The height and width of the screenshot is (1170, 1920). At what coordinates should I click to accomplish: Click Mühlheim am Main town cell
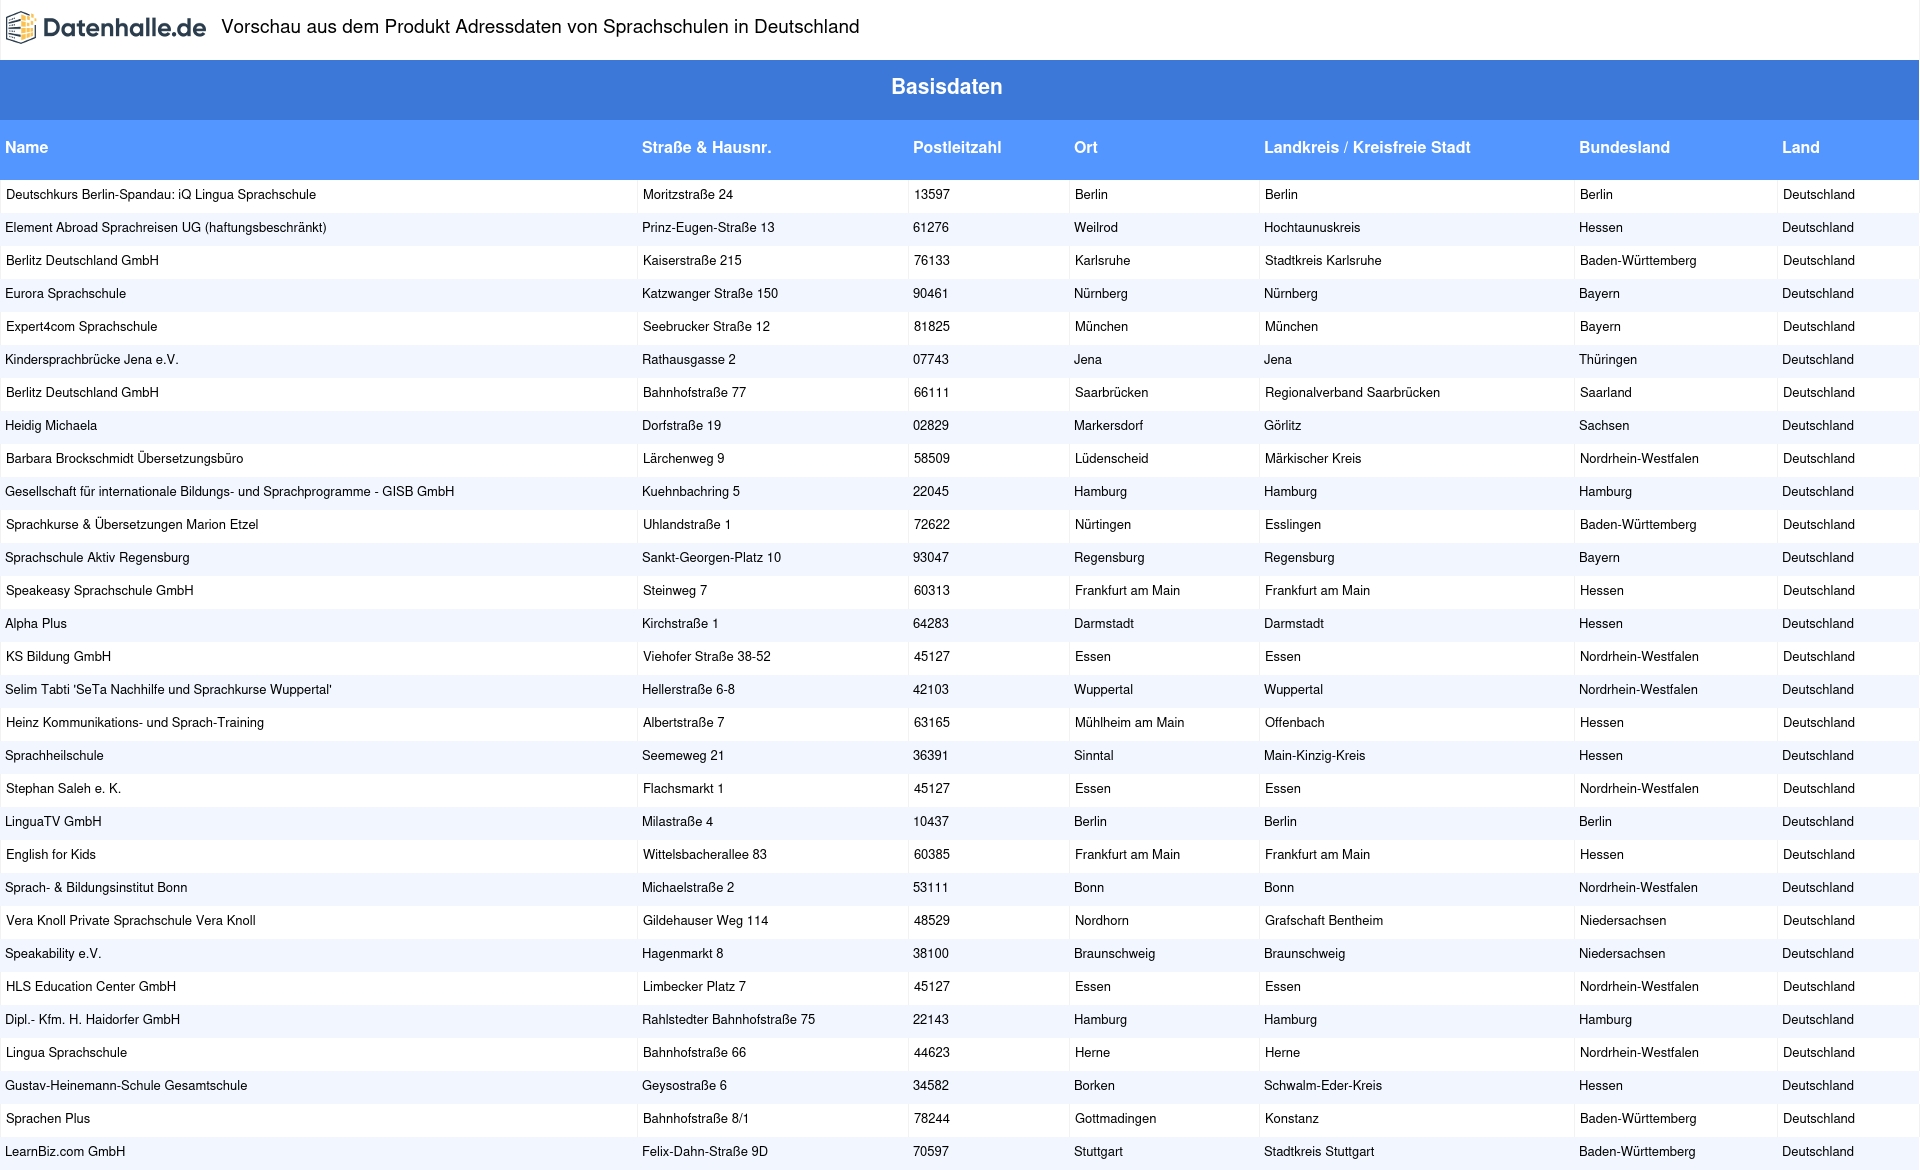1130,723
